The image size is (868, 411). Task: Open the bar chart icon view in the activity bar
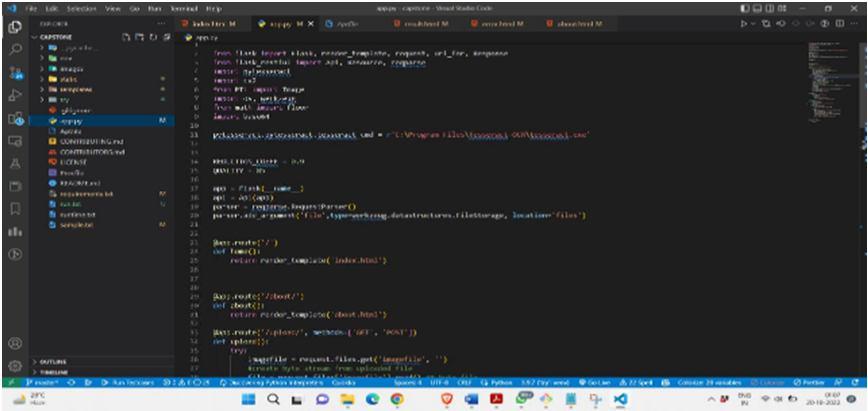click(16, 232)
